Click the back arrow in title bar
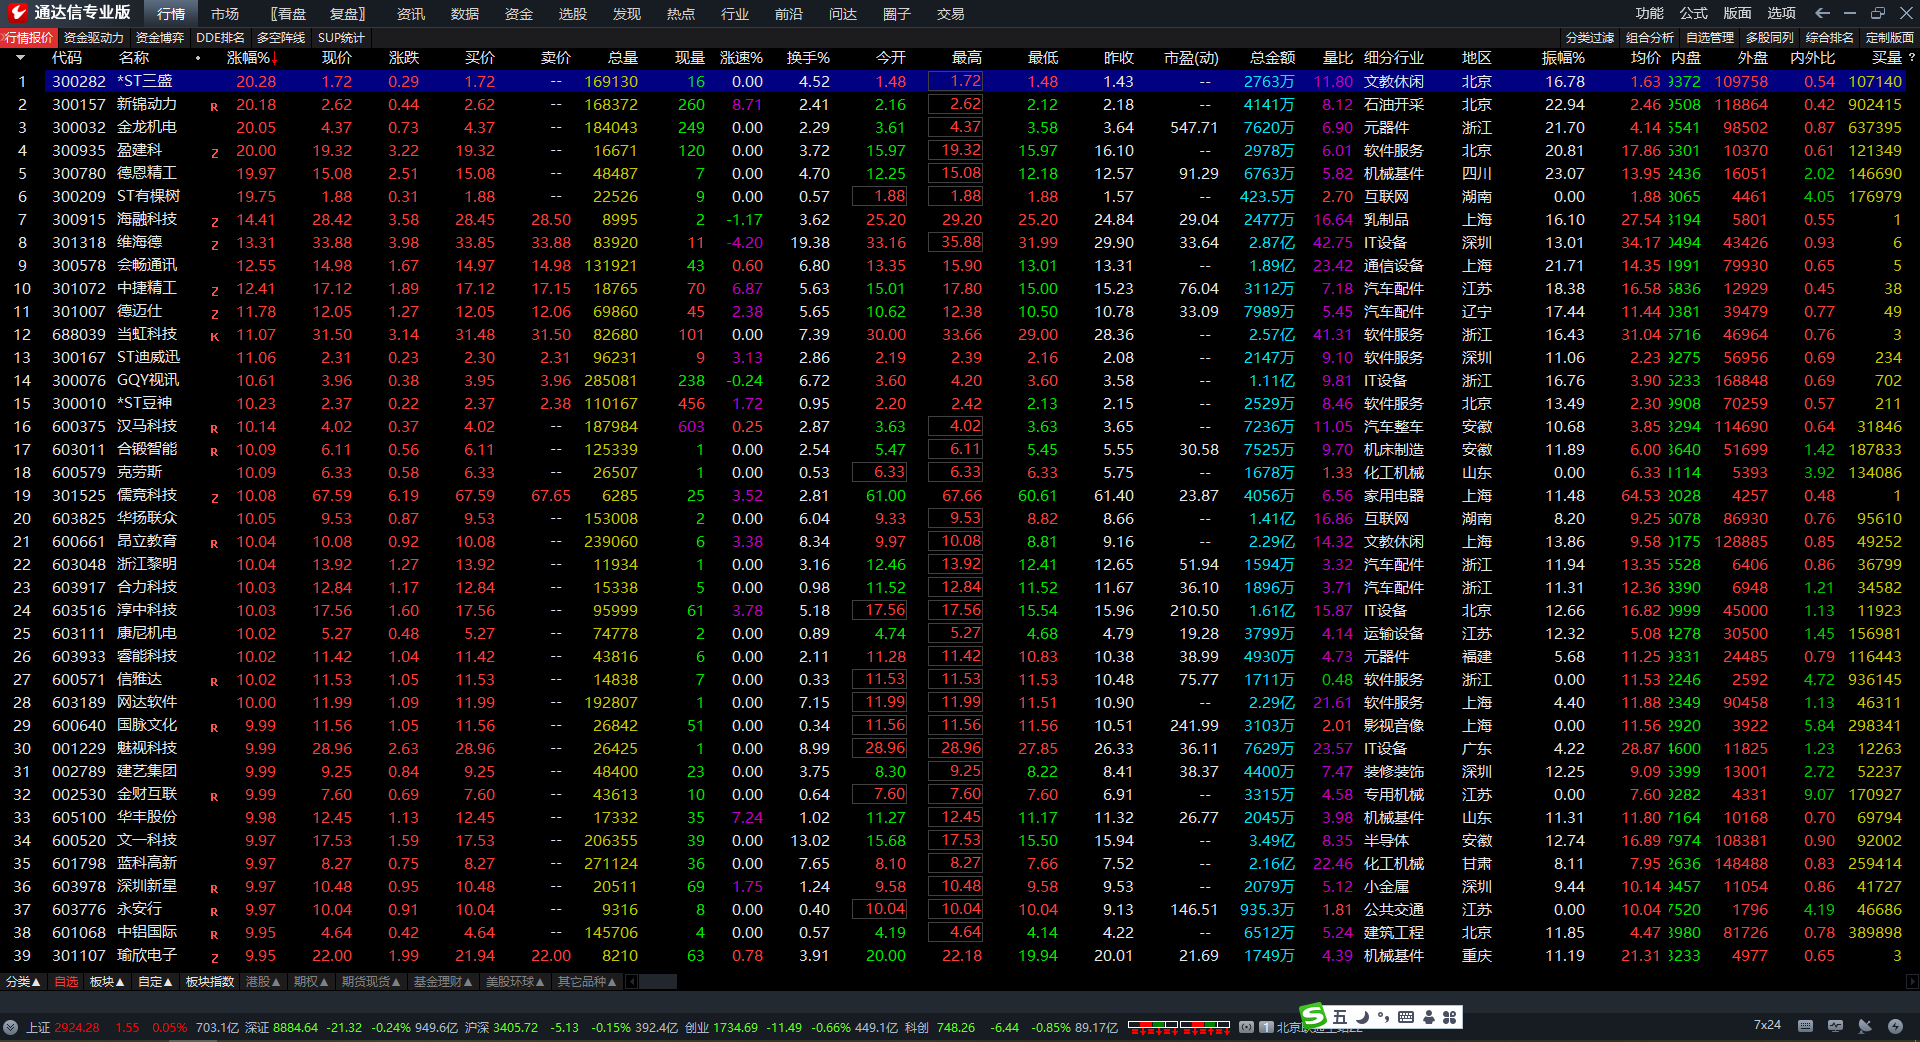Image resolution: width=1920 pixels, height=1042 pixels. coord(1822,13)
